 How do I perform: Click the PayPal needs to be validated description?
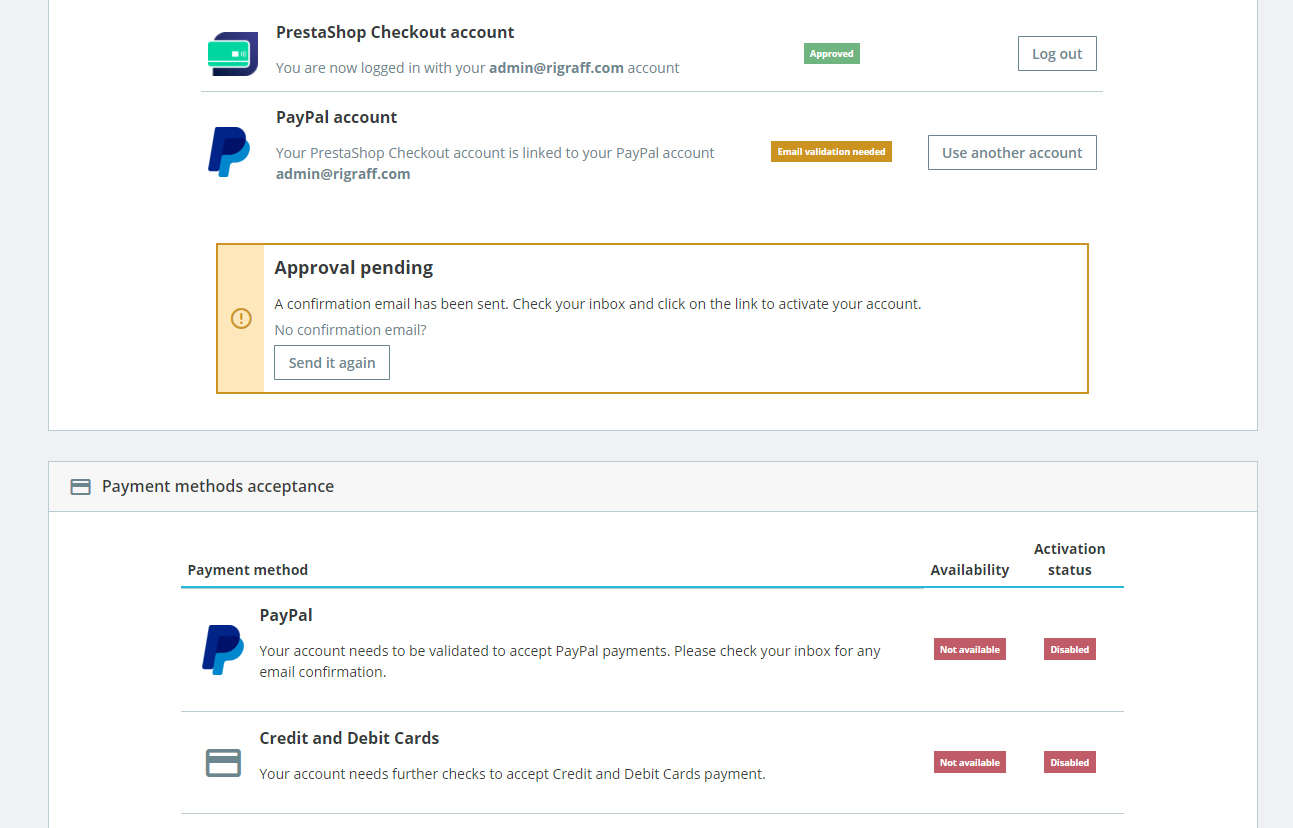coord(570,661)
